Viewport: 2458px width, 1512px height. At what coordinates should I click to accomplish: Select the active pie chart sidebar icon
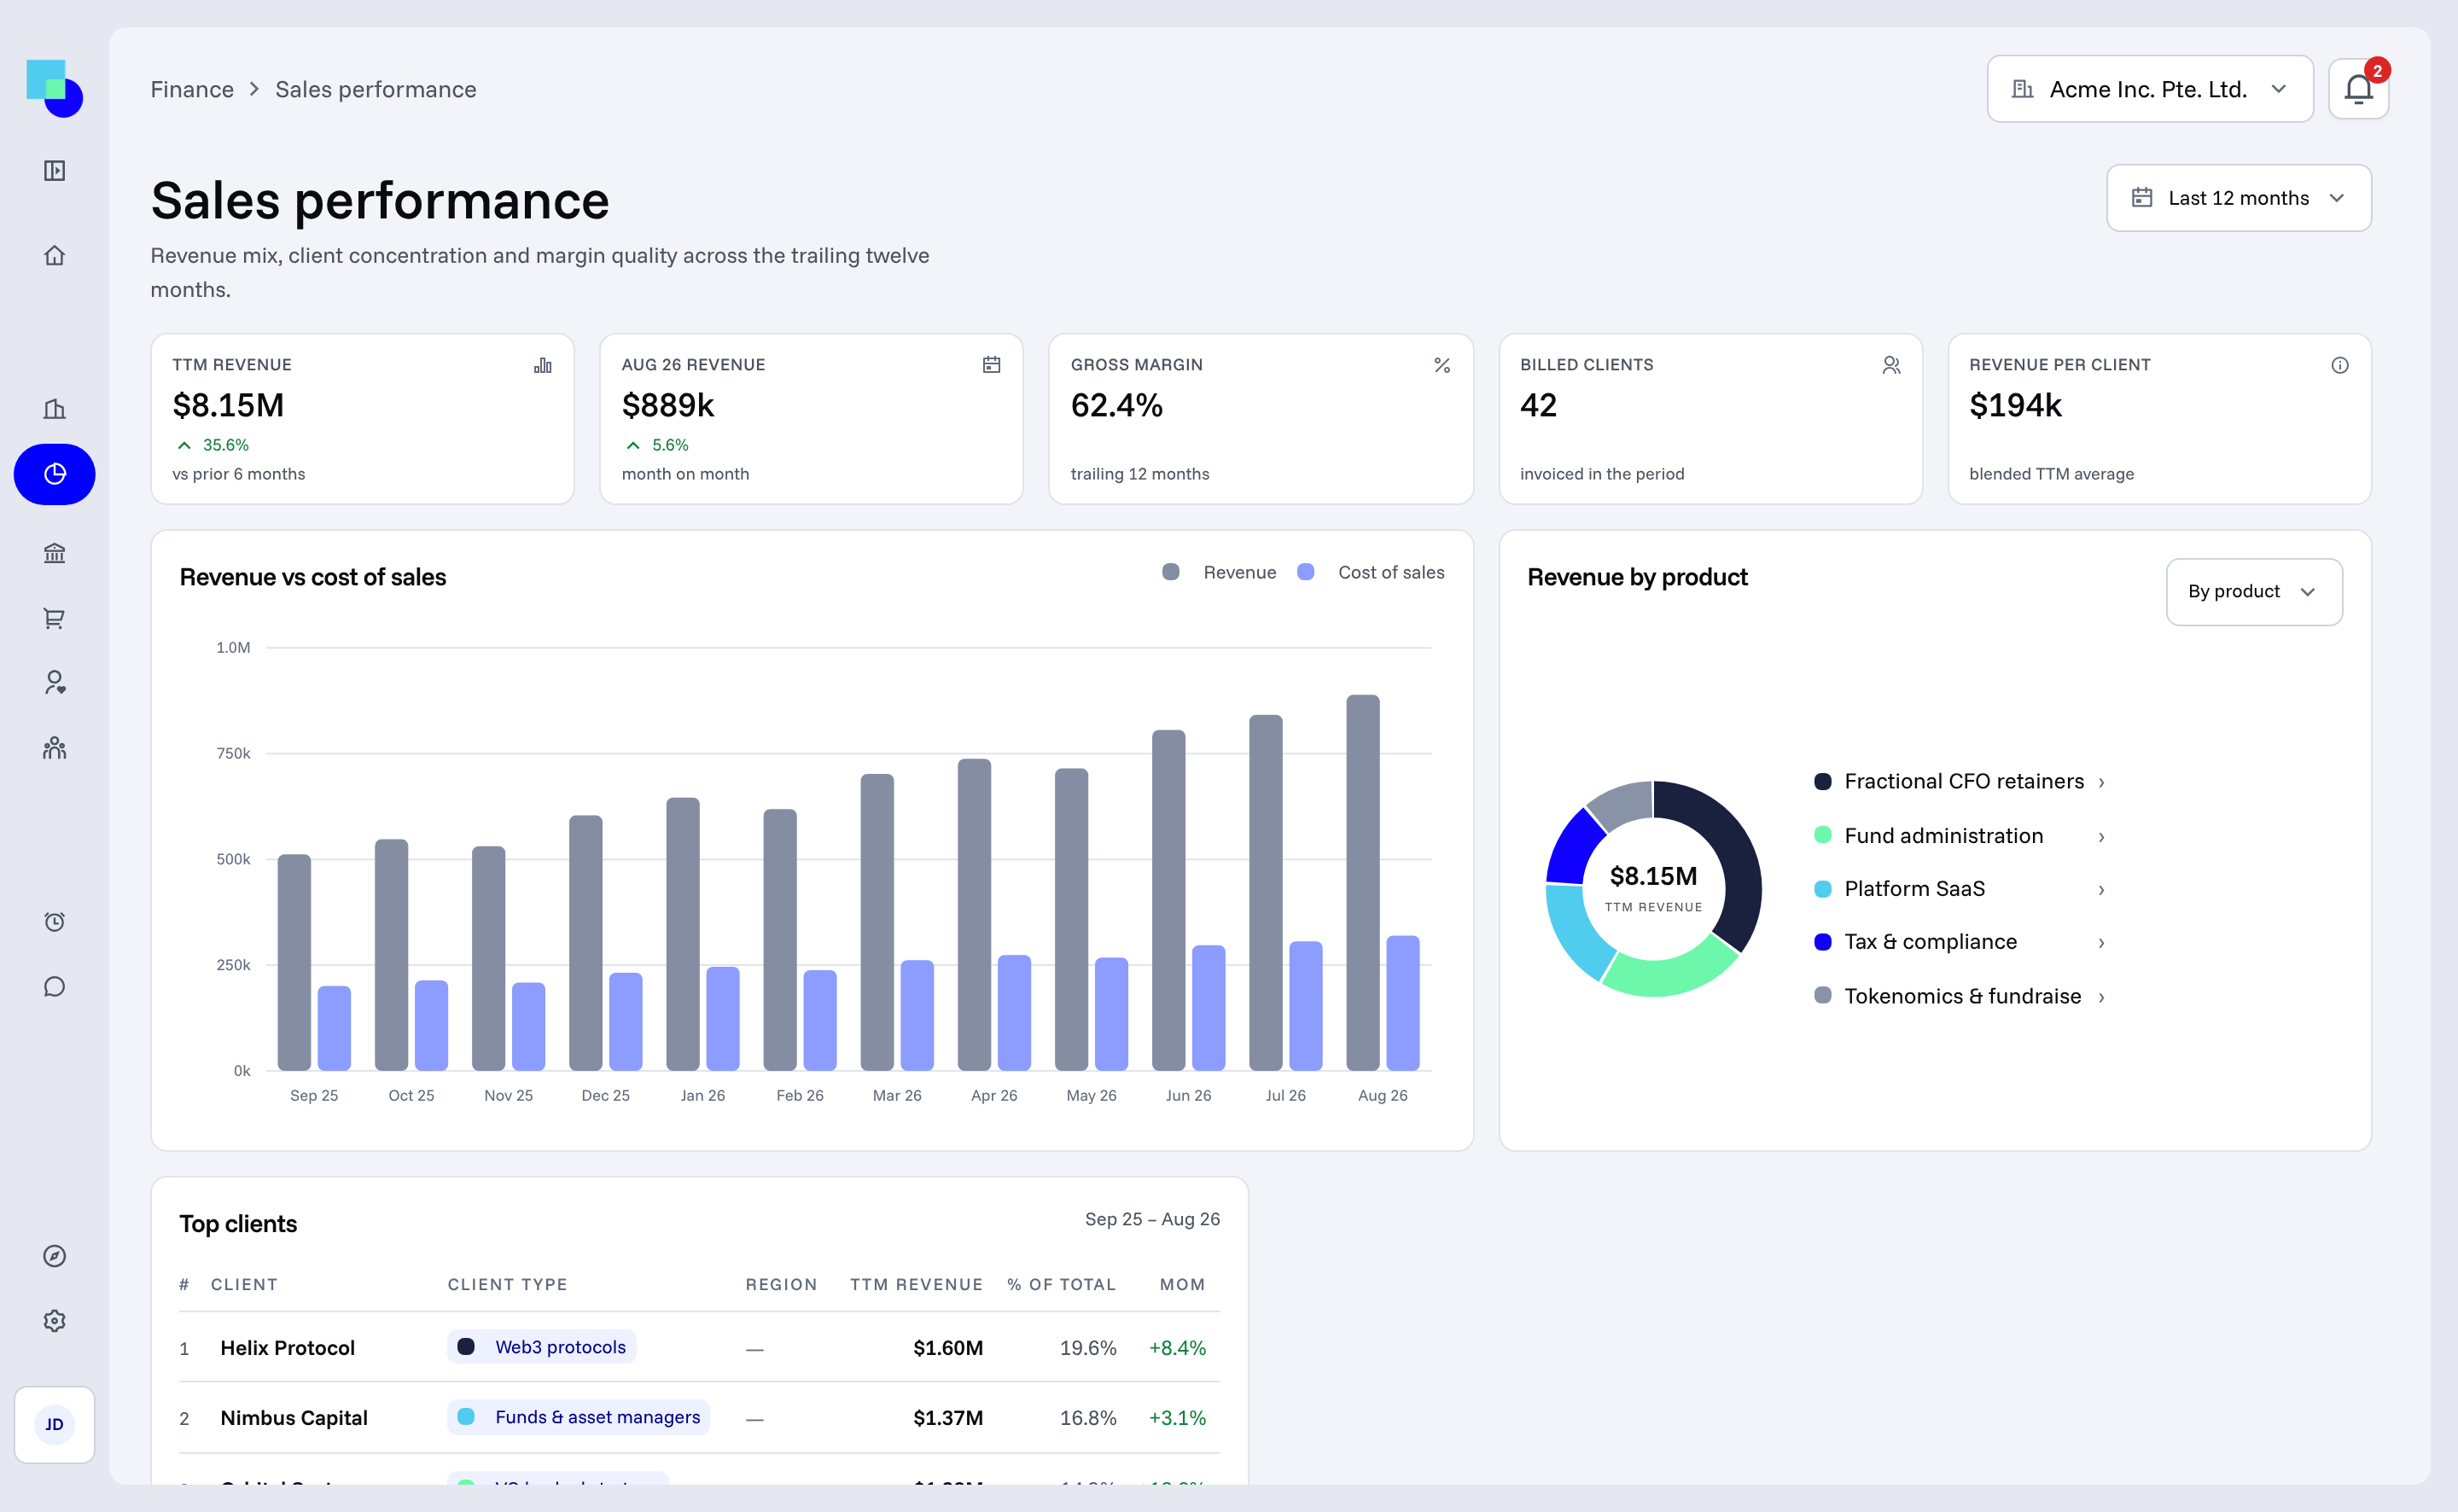tap(55, 474)
